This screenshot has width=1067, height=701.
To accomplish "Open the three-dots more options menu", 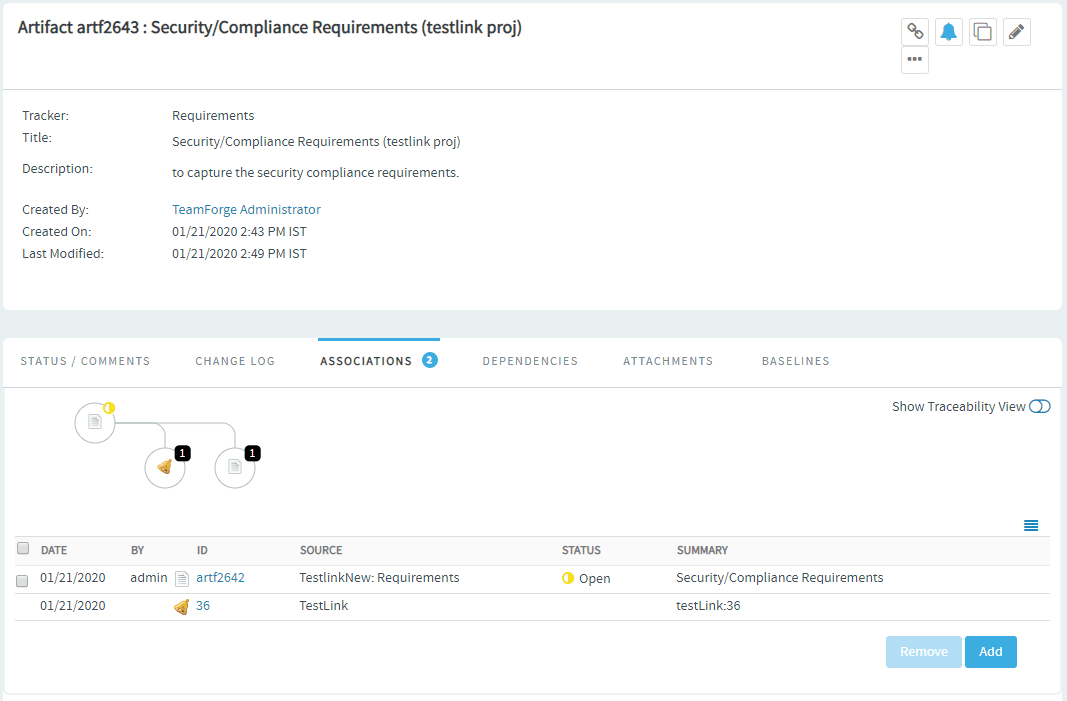I will click(x=915, y=60).
